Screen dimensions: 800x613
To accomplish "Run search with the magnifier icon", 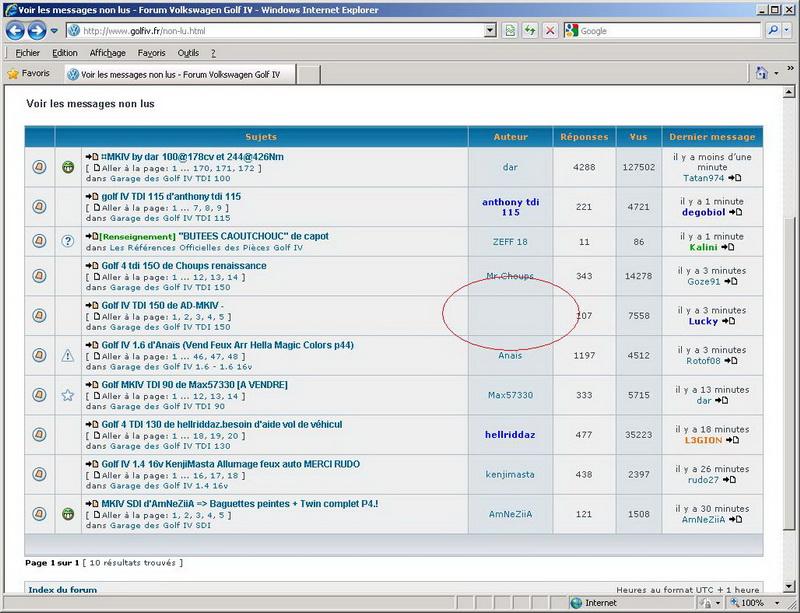I will [x=773, y=31].
